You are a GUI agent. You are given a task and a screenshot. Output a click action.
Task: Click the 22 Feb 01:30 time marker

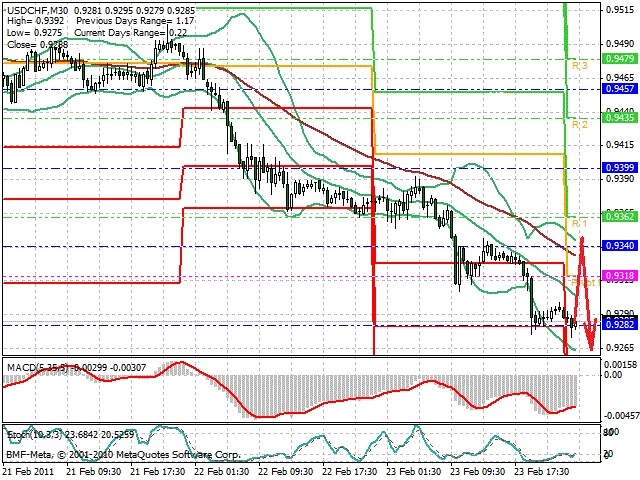222,471
